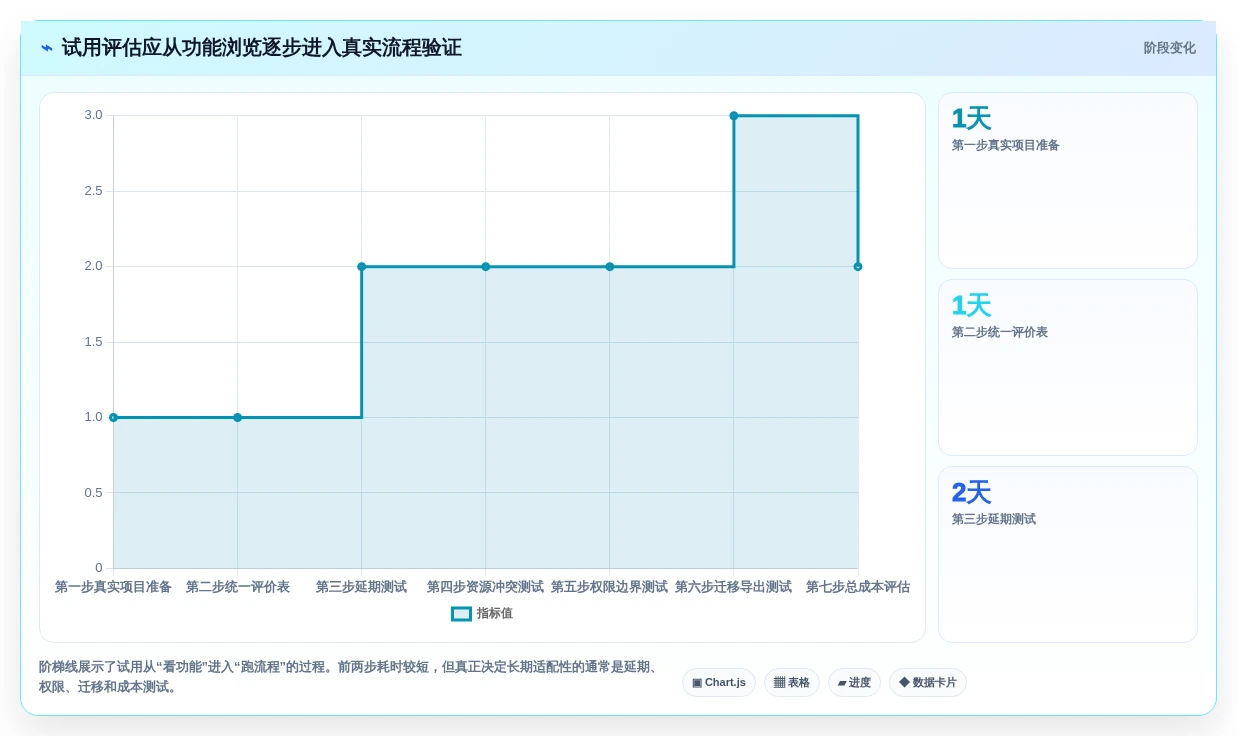The width and height of the screenshot is (1237, 736).
Task: Click the title 试用评估应从功能浏览逐步进入真实流程验证
Action: (x=261, y=48)
